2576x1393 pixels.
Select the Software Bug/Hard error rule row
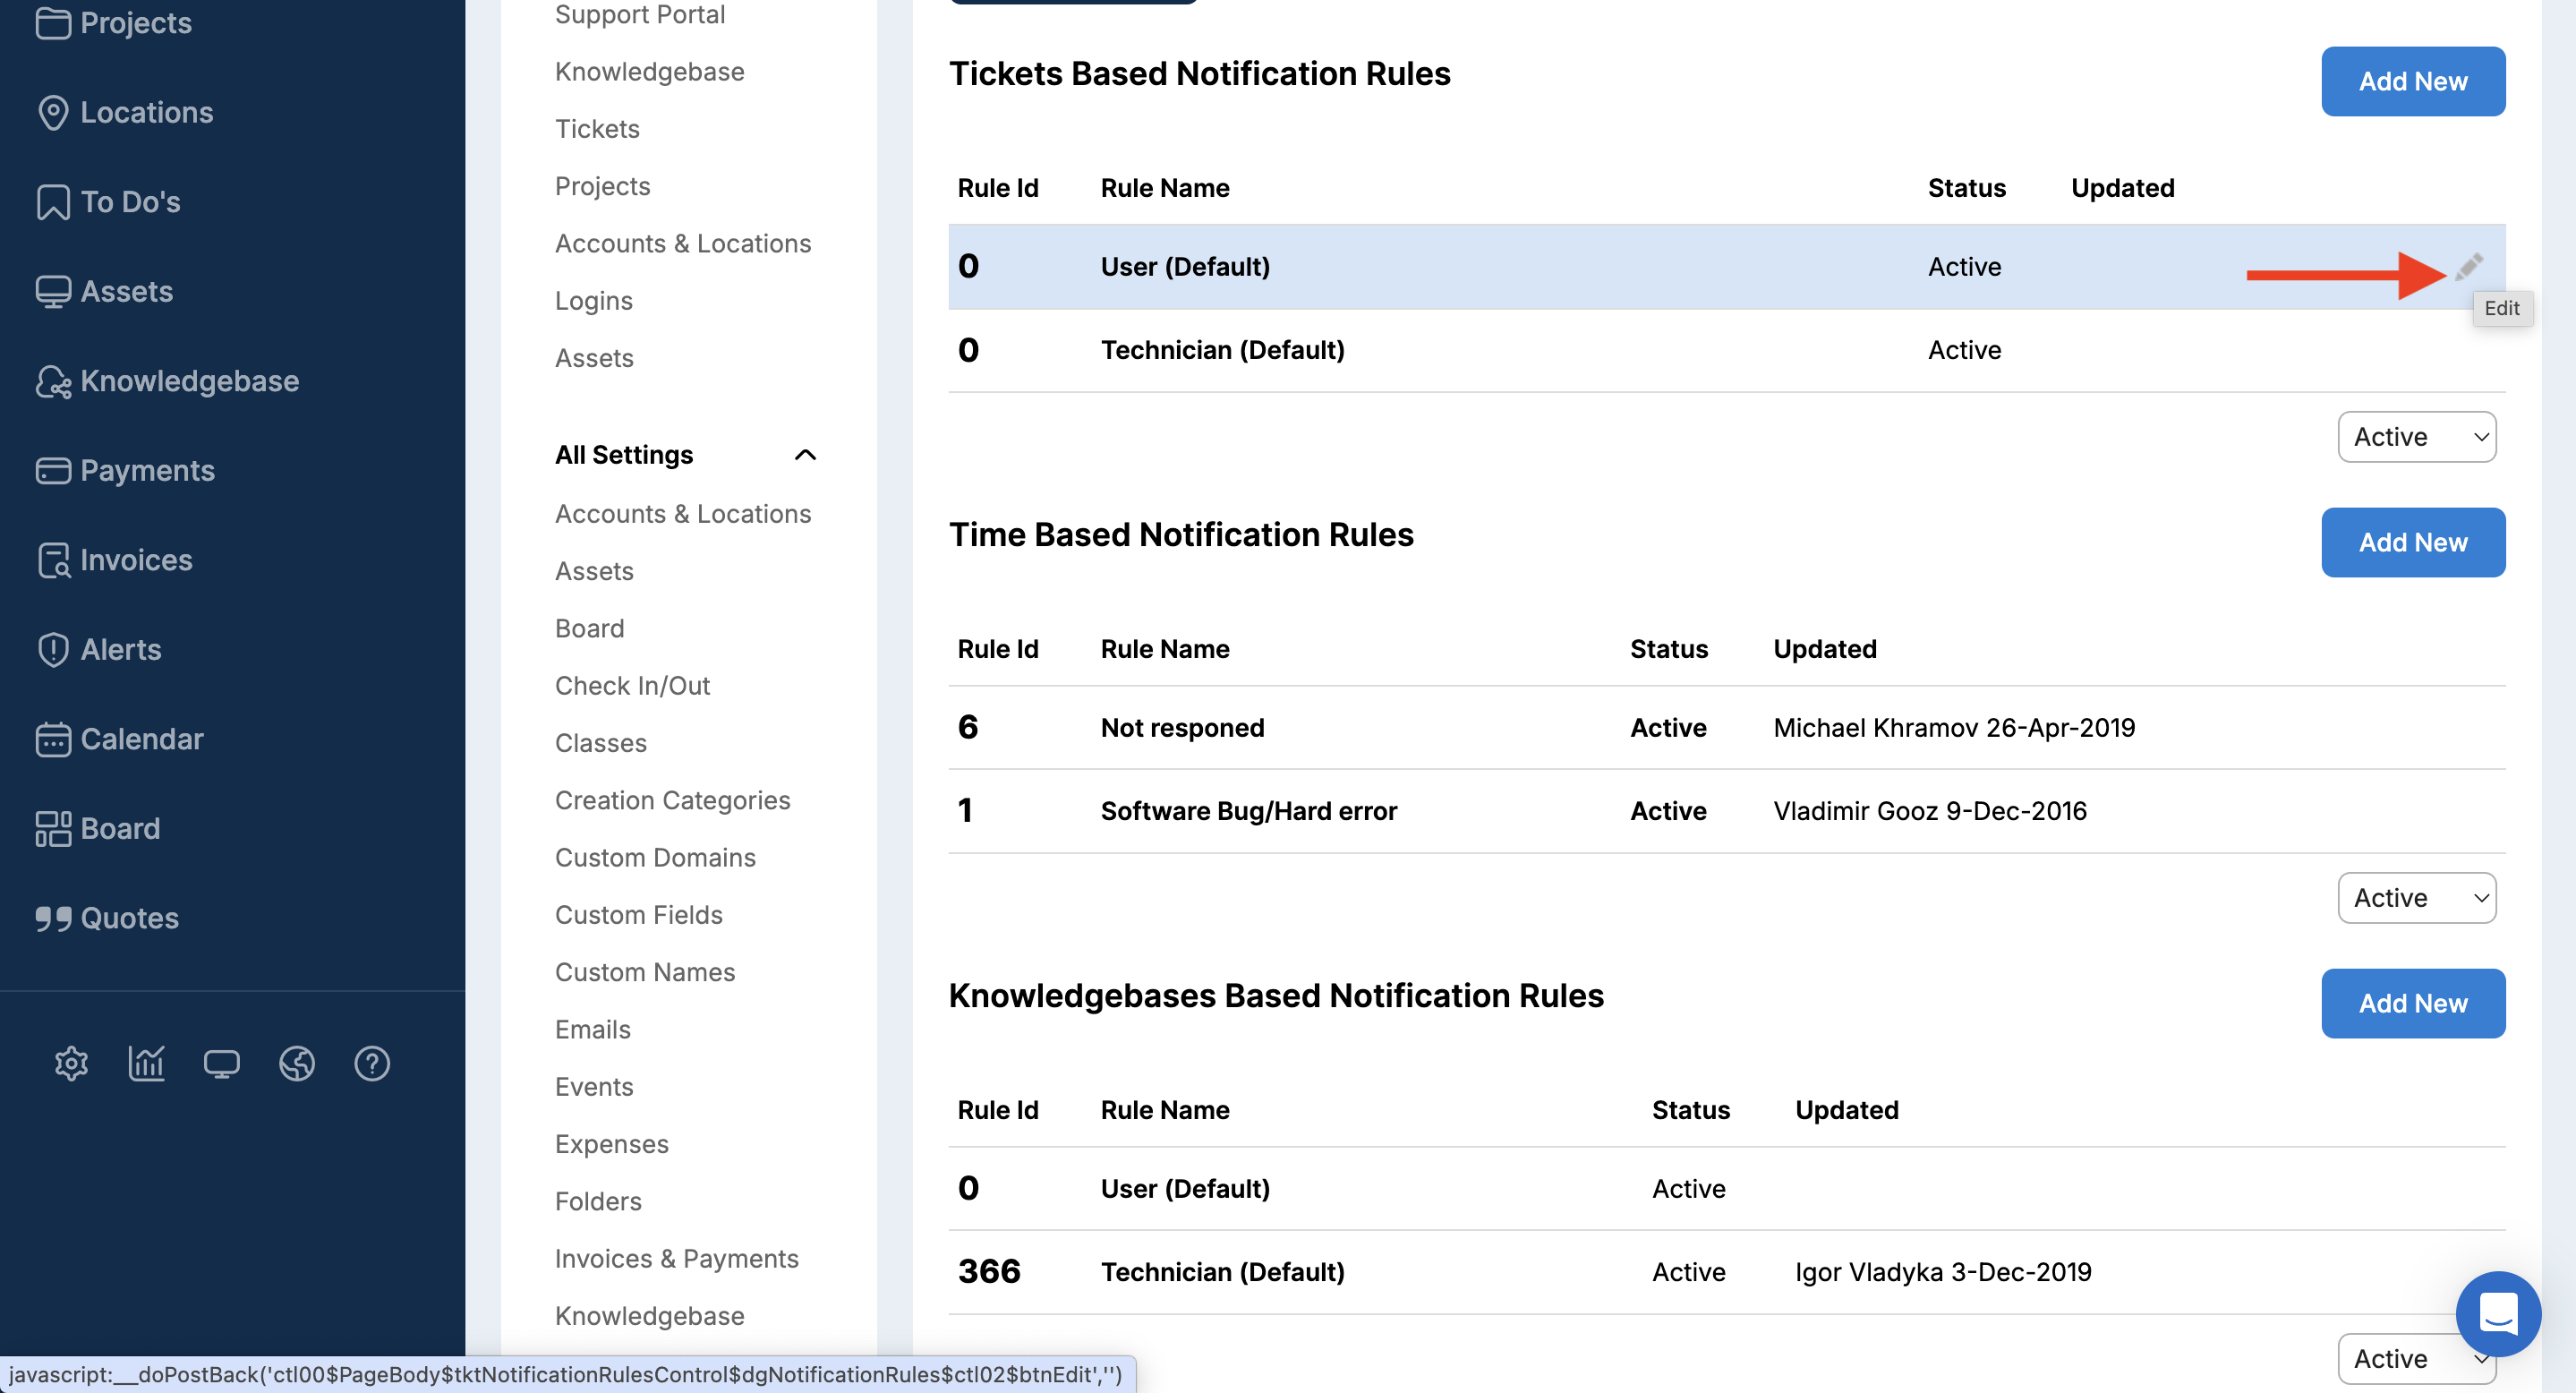pyautogui.click(x=1248, y=811)
